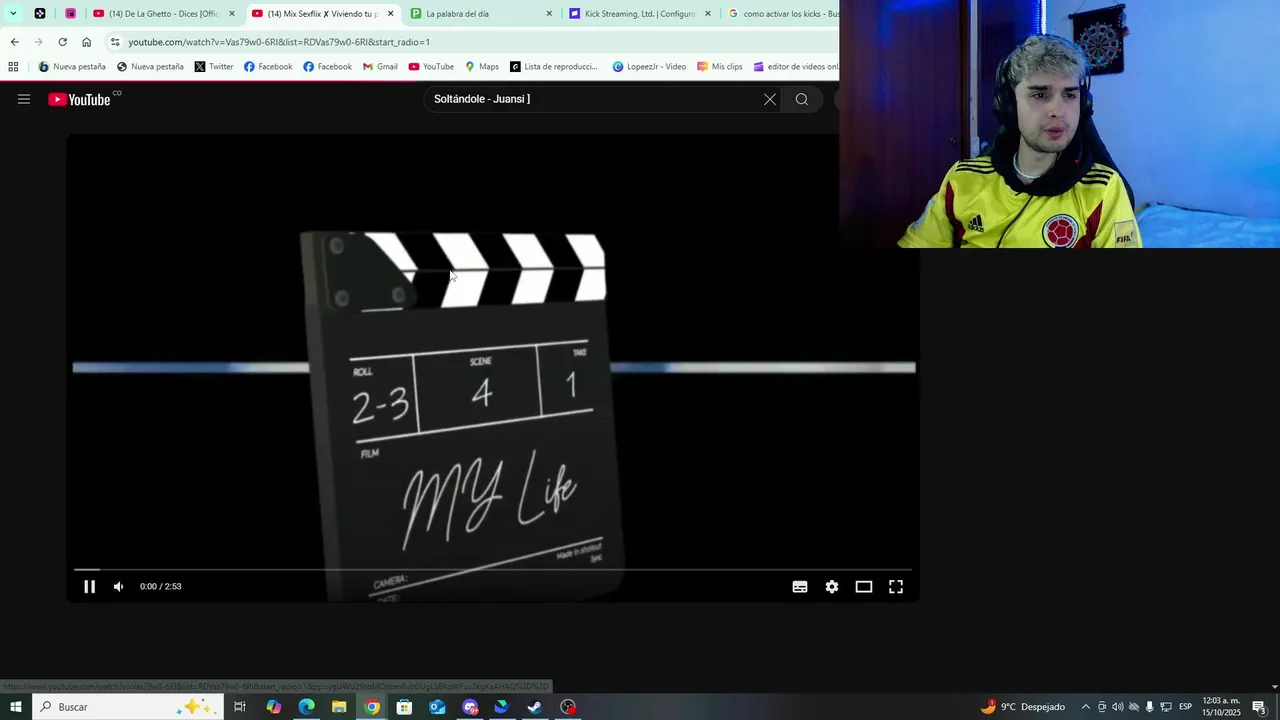1280x720 pixels.
Task: Open the Windows notification center
Action: (x=1259, y=707)
